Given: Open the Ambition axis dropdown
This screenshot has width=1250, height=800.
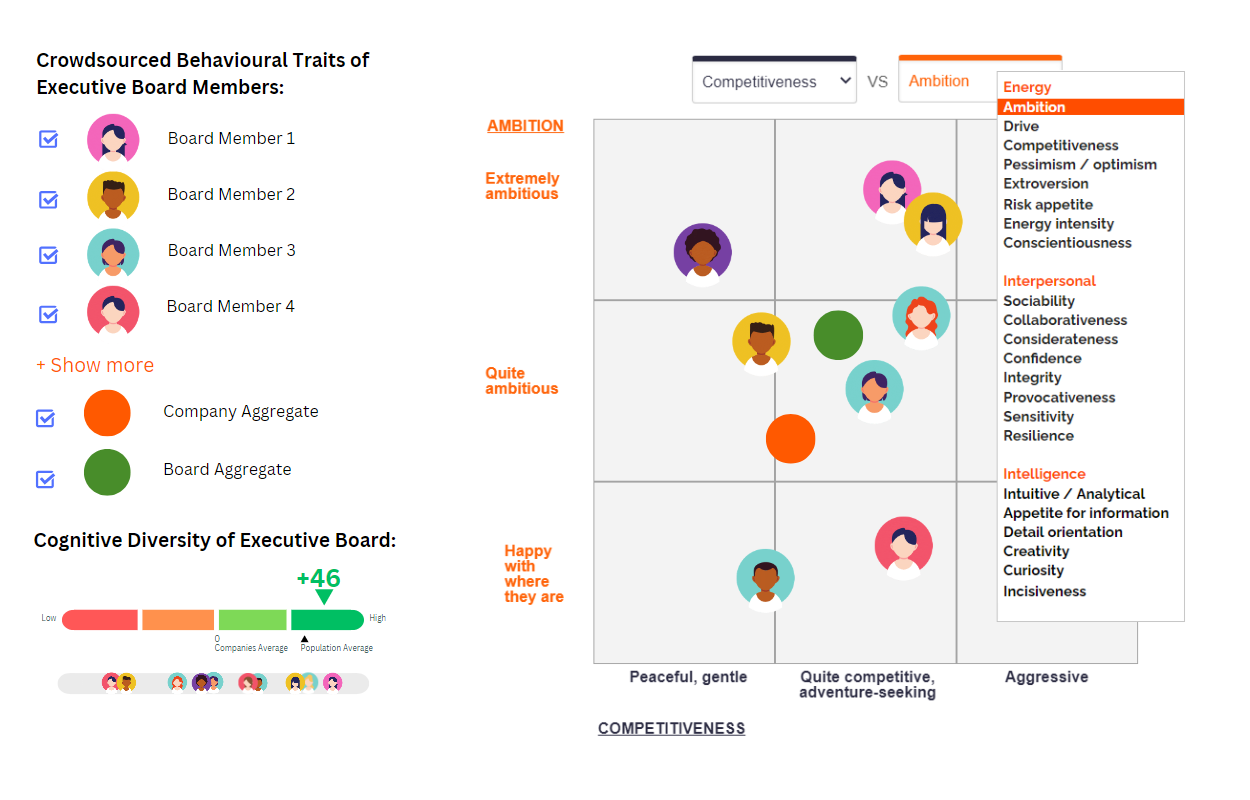Looking at the screenshot, I should tap(946, 81).
